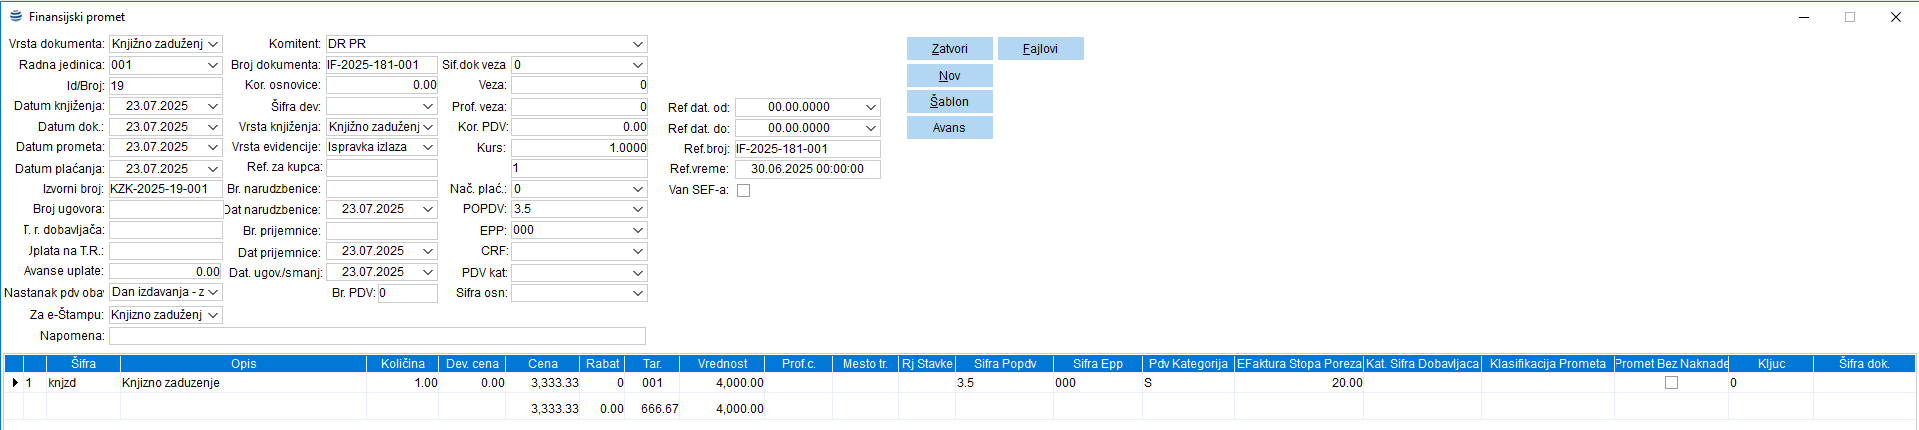The height and width of the screenshot is (430, 1919).
Task: Expand the Komitent combo box
Action: (x=637, y=44)
